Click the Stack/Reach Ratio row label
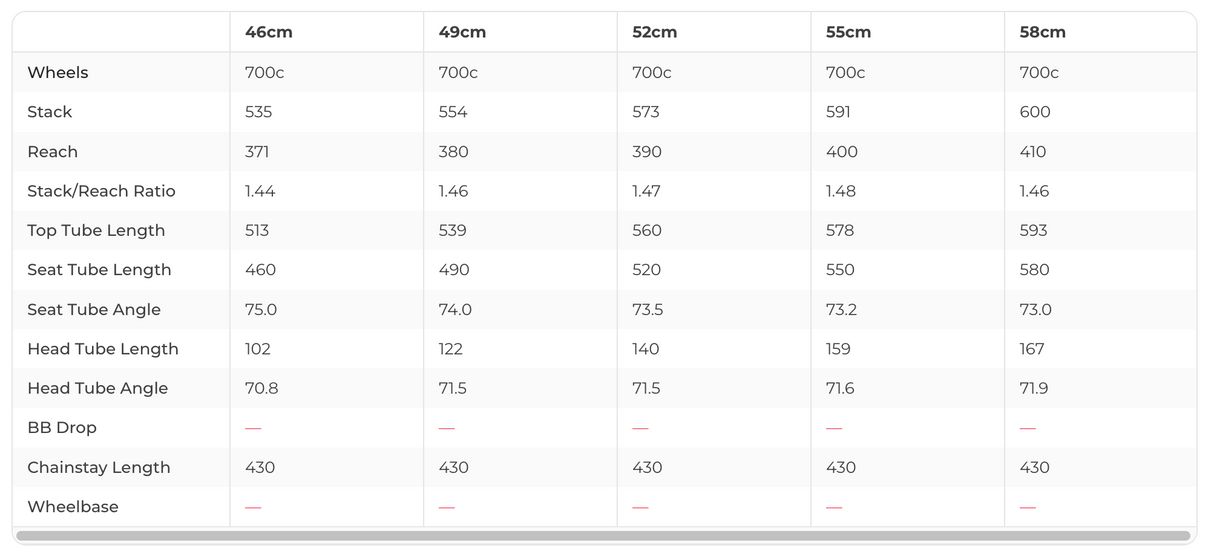Image resolution: width=1214 pixels, height=560 pixels. 101,191
